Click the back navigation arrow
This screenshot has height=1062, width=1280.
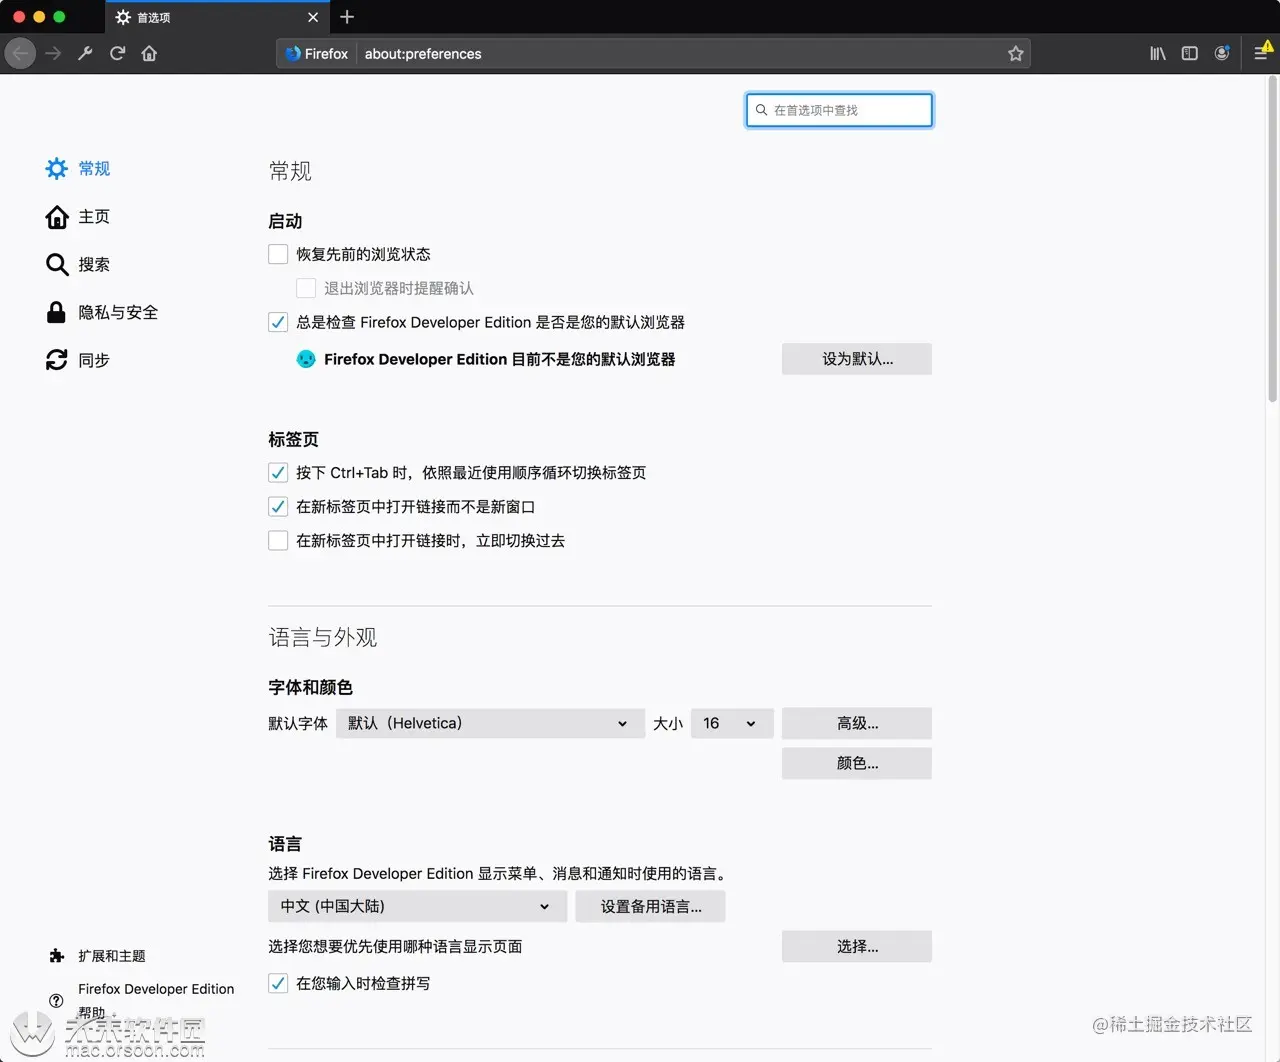[x=20, y=53]
